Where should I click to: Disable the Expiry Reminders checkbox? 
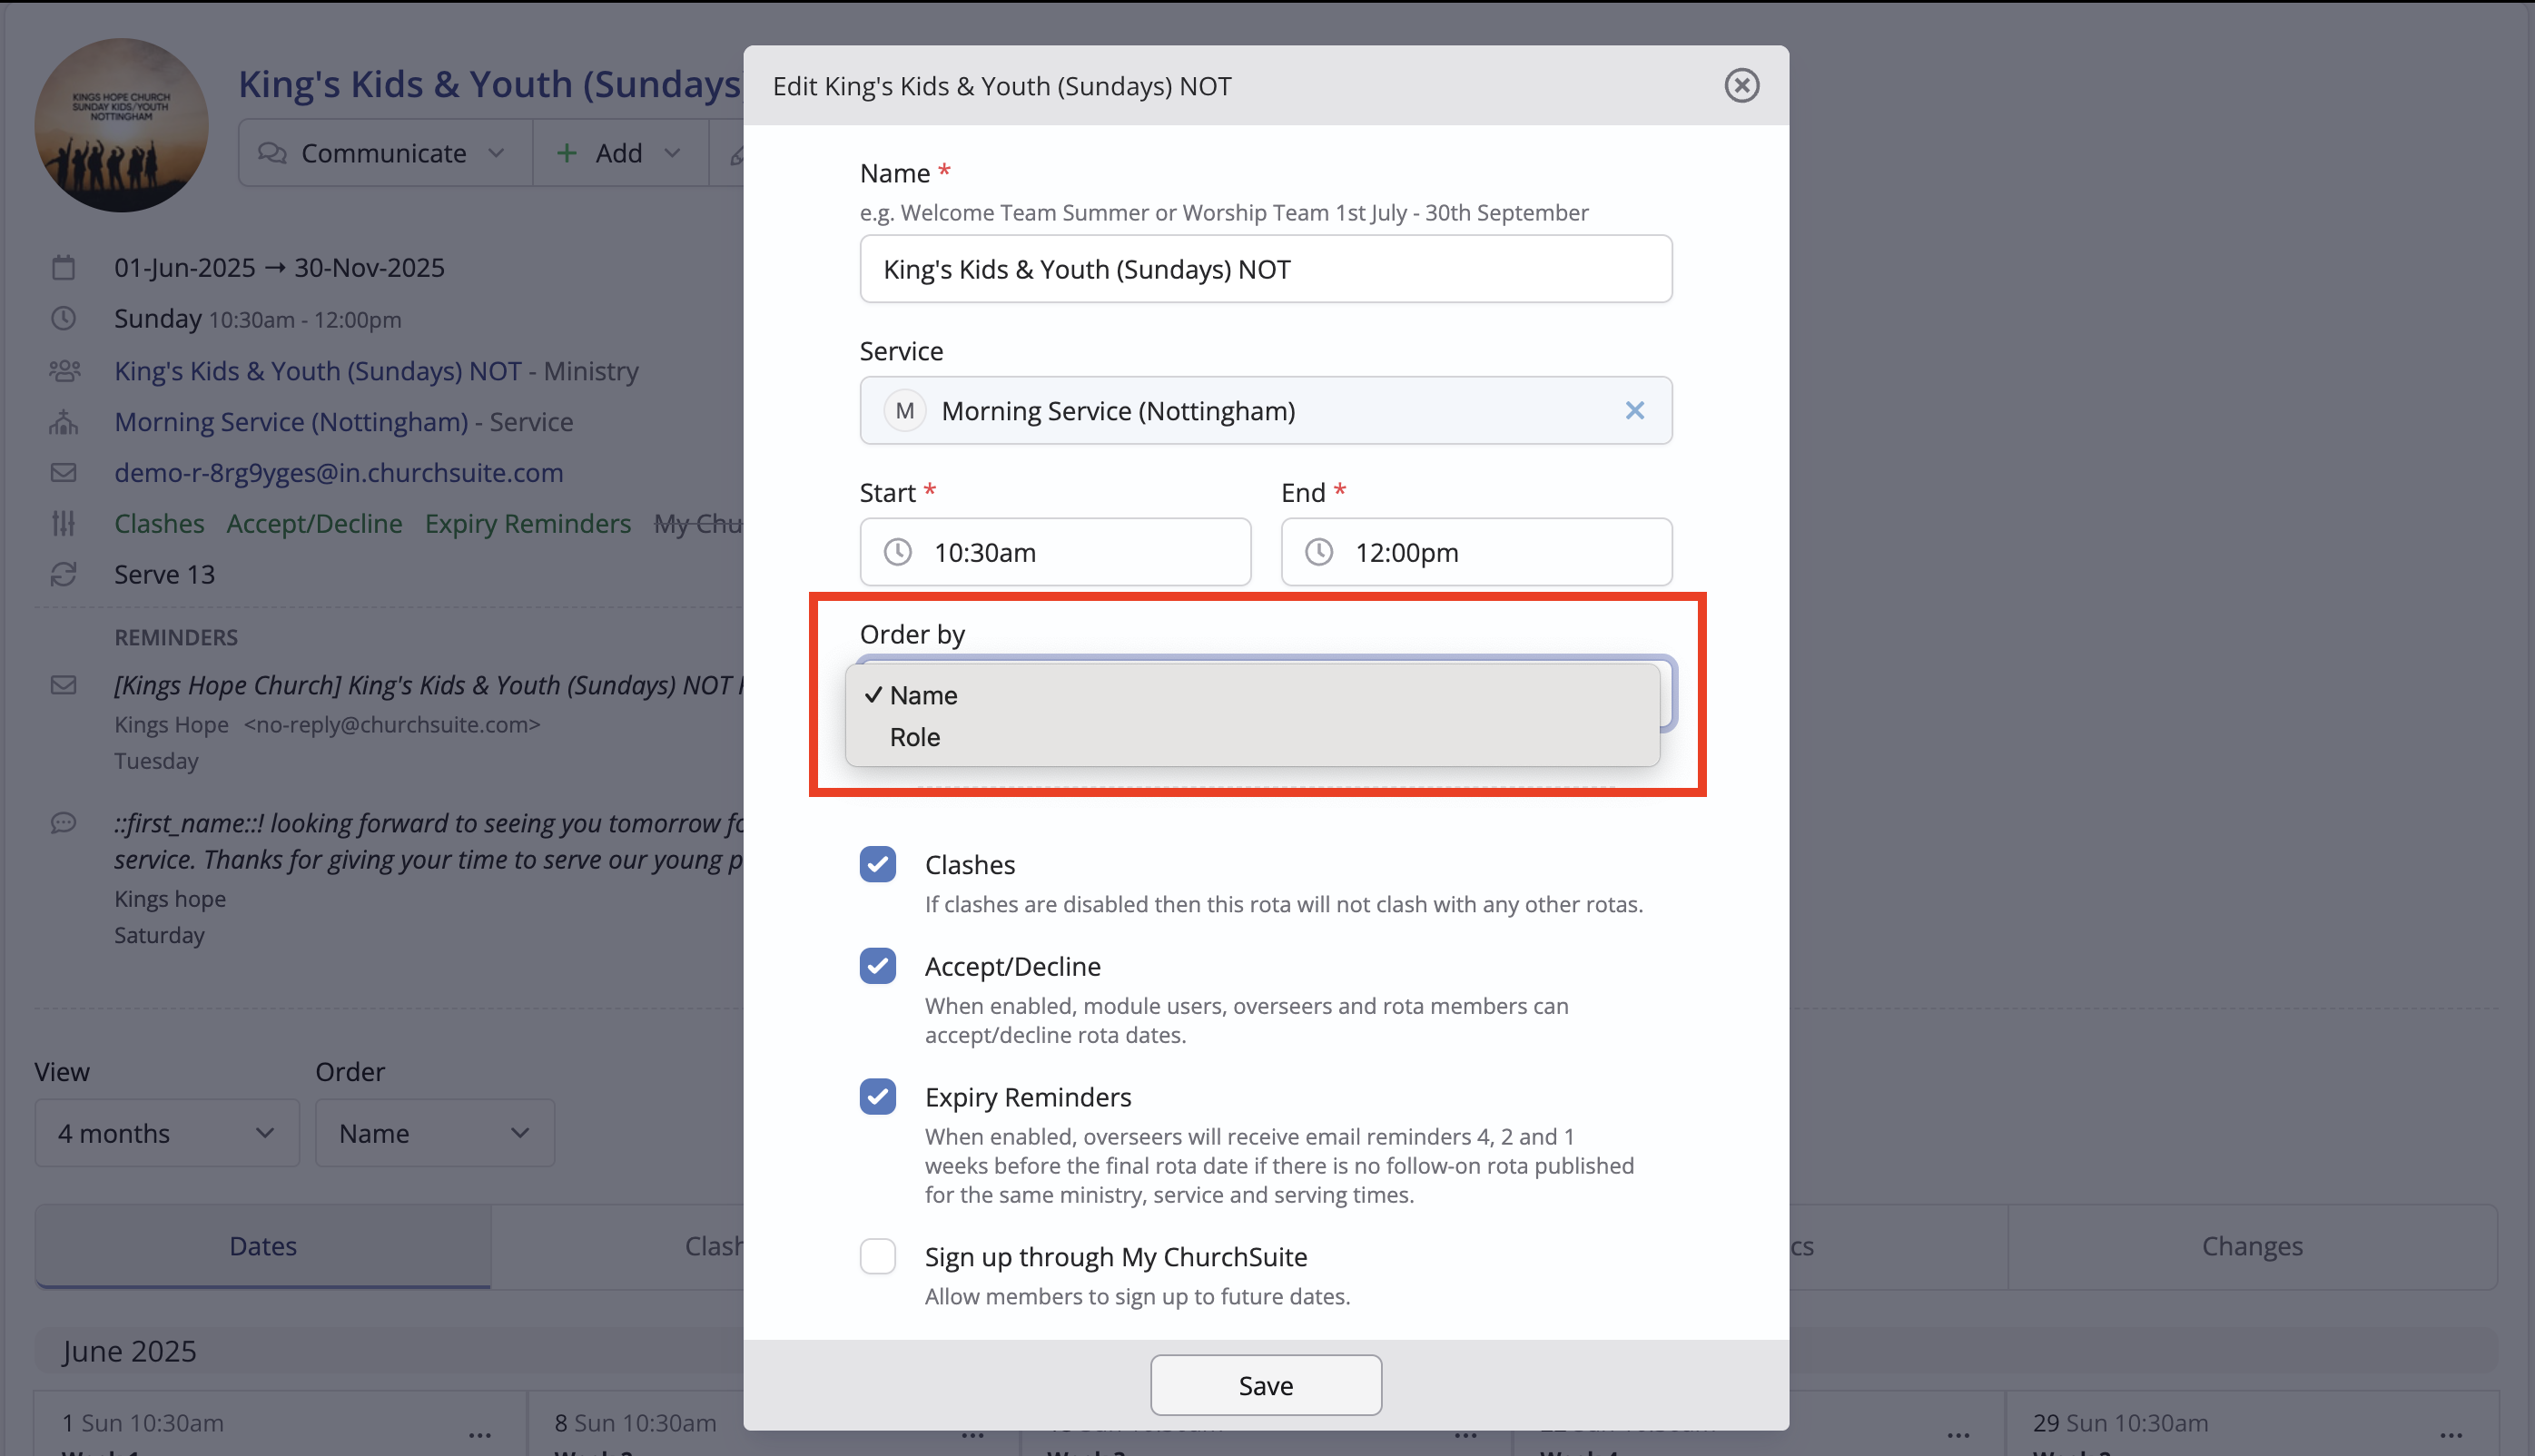click(x=877, y=1096)
